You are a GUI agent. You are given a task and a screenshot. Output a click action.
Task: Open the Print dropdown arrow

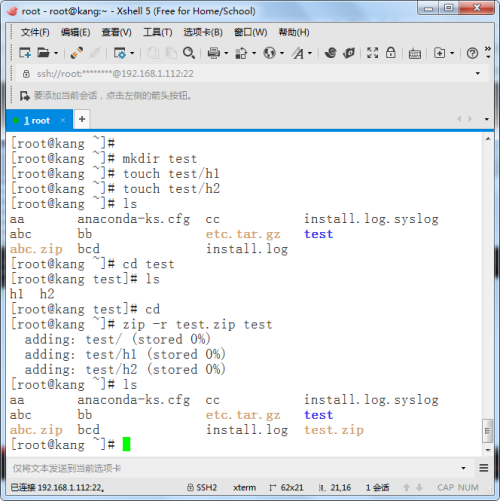click(226, 53)
